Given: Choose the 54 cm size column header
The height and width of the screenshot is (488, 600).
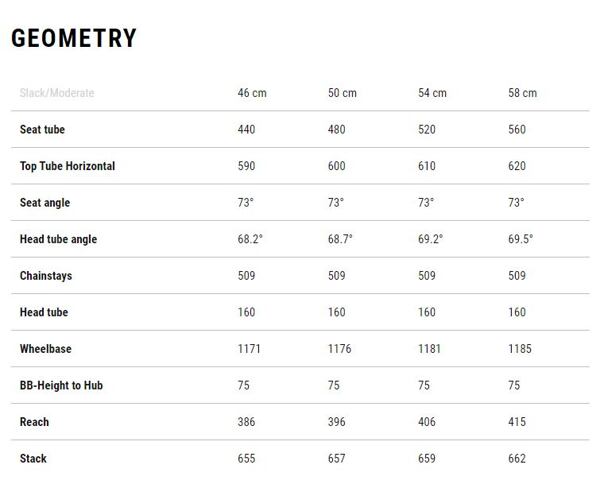Looking at the screenshot, I should [x=432, y=93].
